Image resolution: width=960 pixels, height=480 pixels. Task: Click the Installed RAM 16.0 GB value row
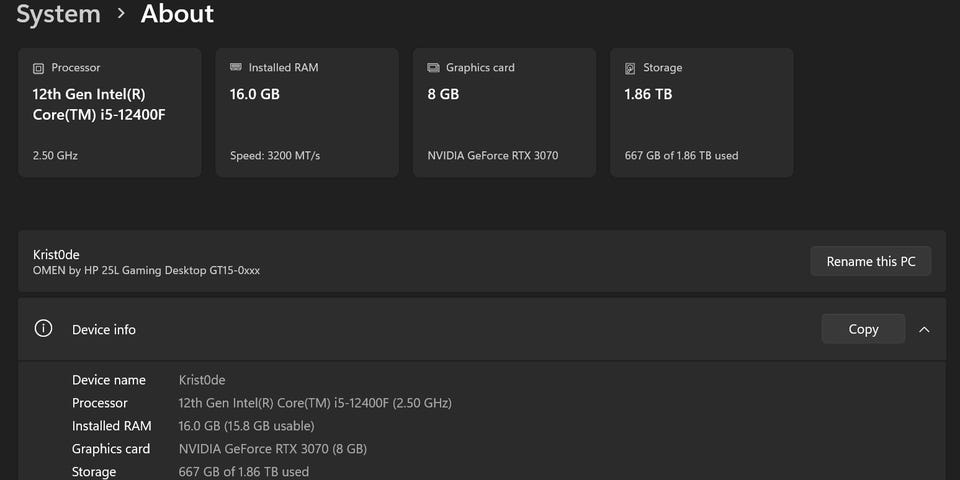246,426
